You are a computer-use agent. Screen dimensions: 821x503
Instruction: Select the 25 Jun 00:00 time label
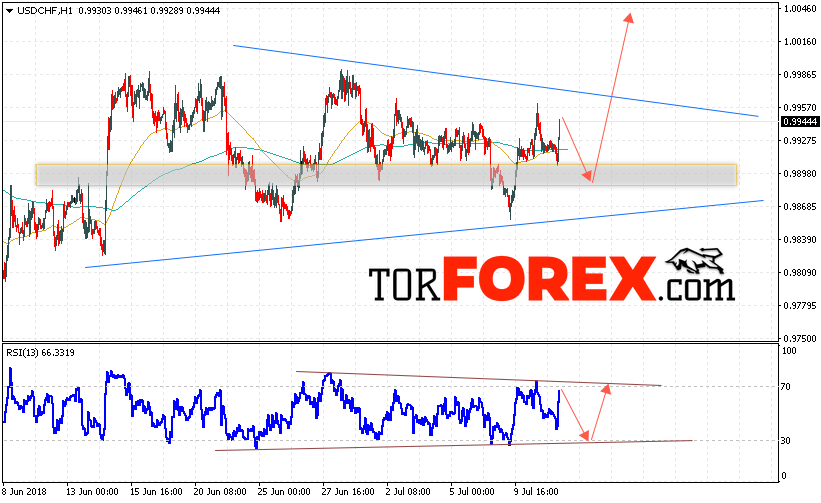point(284,492)
